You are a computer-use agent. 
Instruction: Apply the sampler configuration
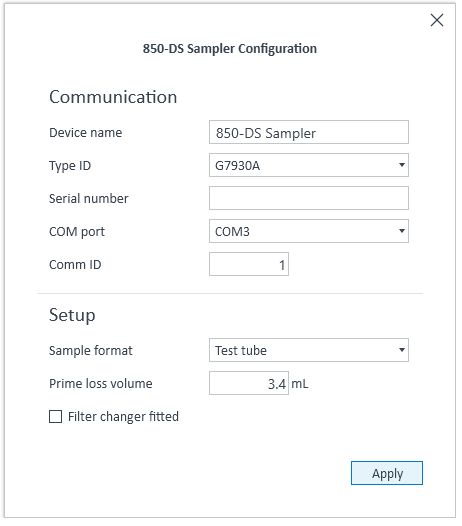pyautogui.click(x=387, y=473)
